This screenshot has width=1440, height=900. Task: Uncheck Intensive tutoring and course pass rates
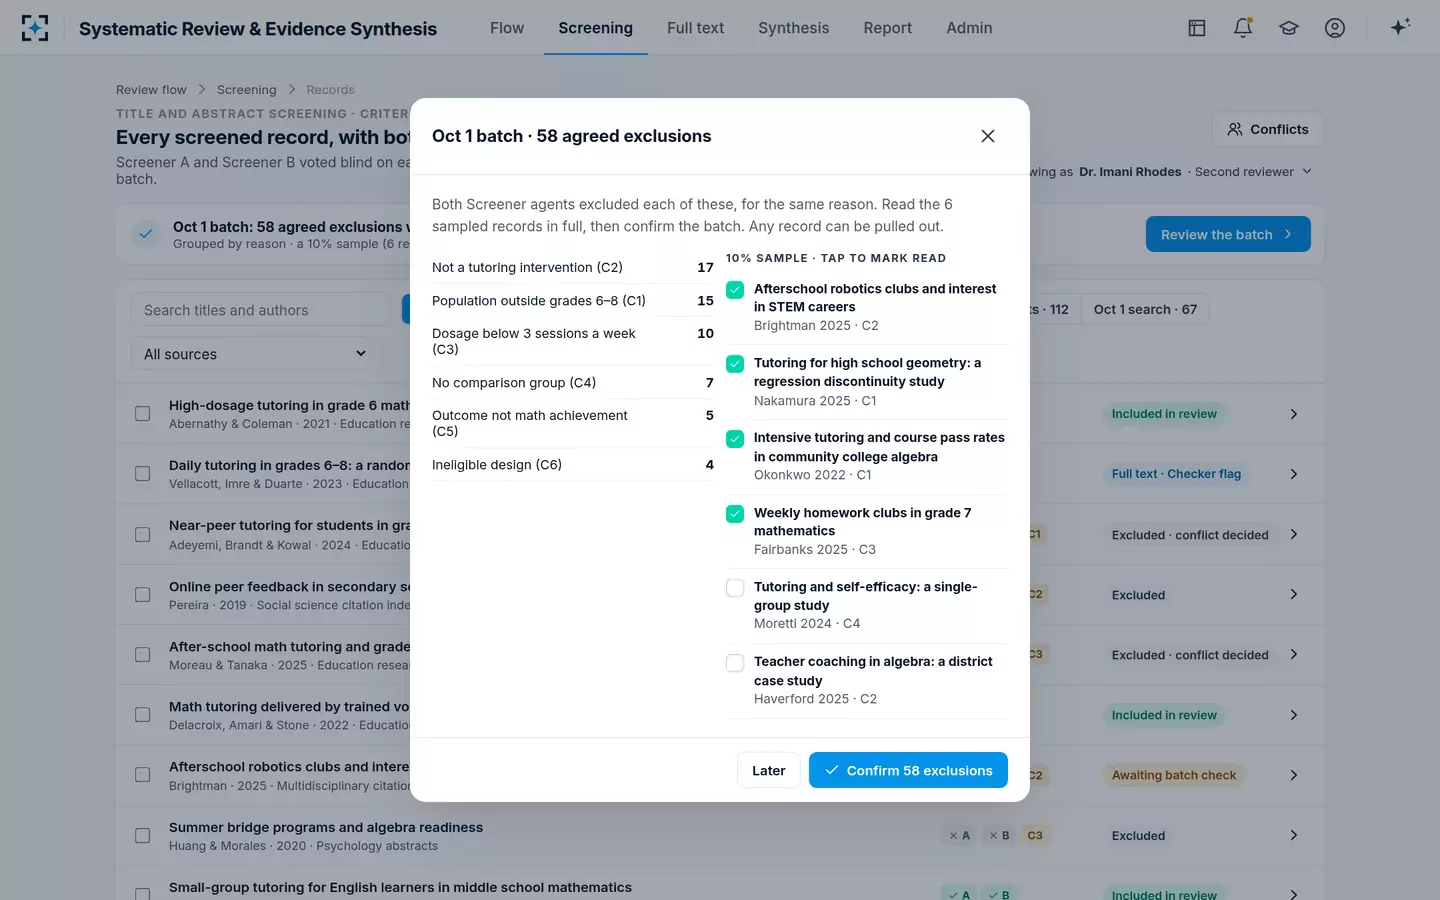[735, 439]
